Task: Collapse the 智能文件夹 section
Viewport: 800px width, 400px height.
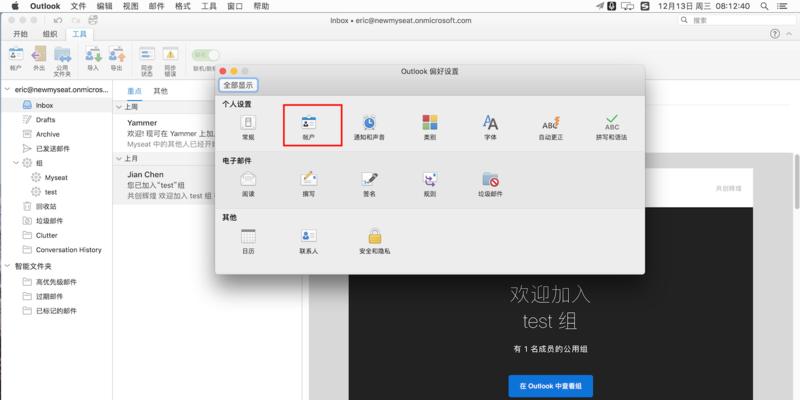Action: coord(7,266)
